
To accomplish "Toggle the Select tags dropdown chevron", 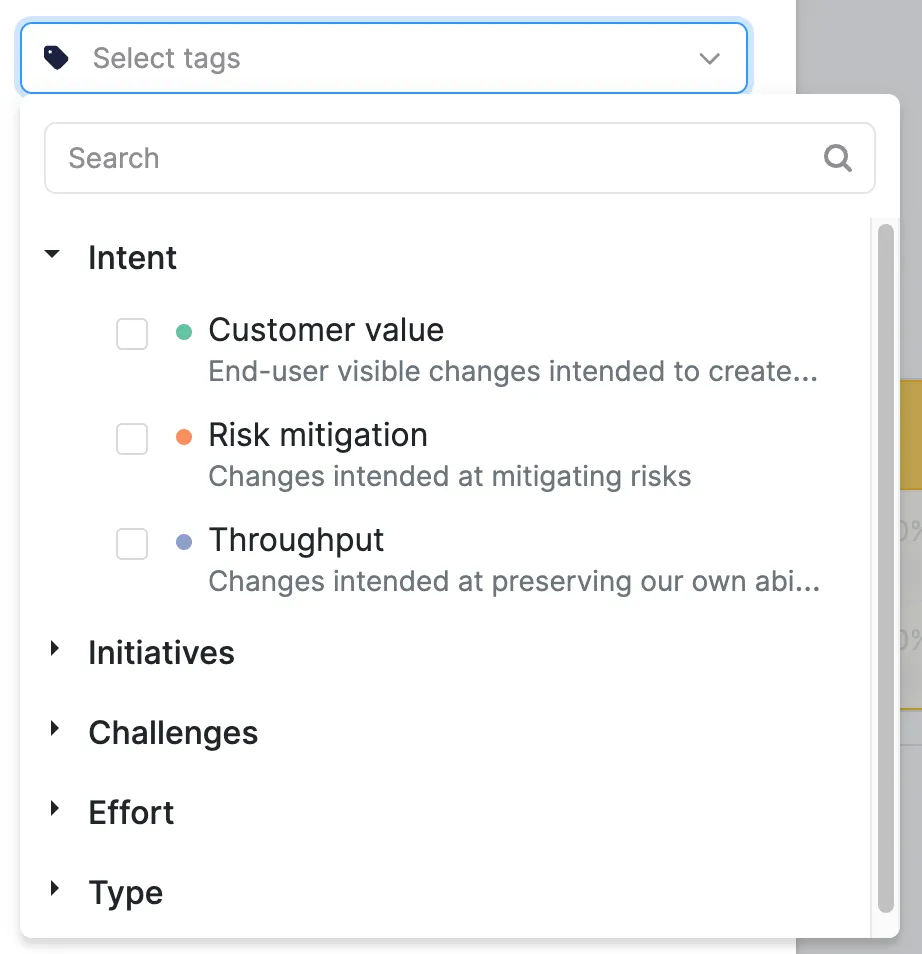I will pyautogui.click(x=710, y=58).
